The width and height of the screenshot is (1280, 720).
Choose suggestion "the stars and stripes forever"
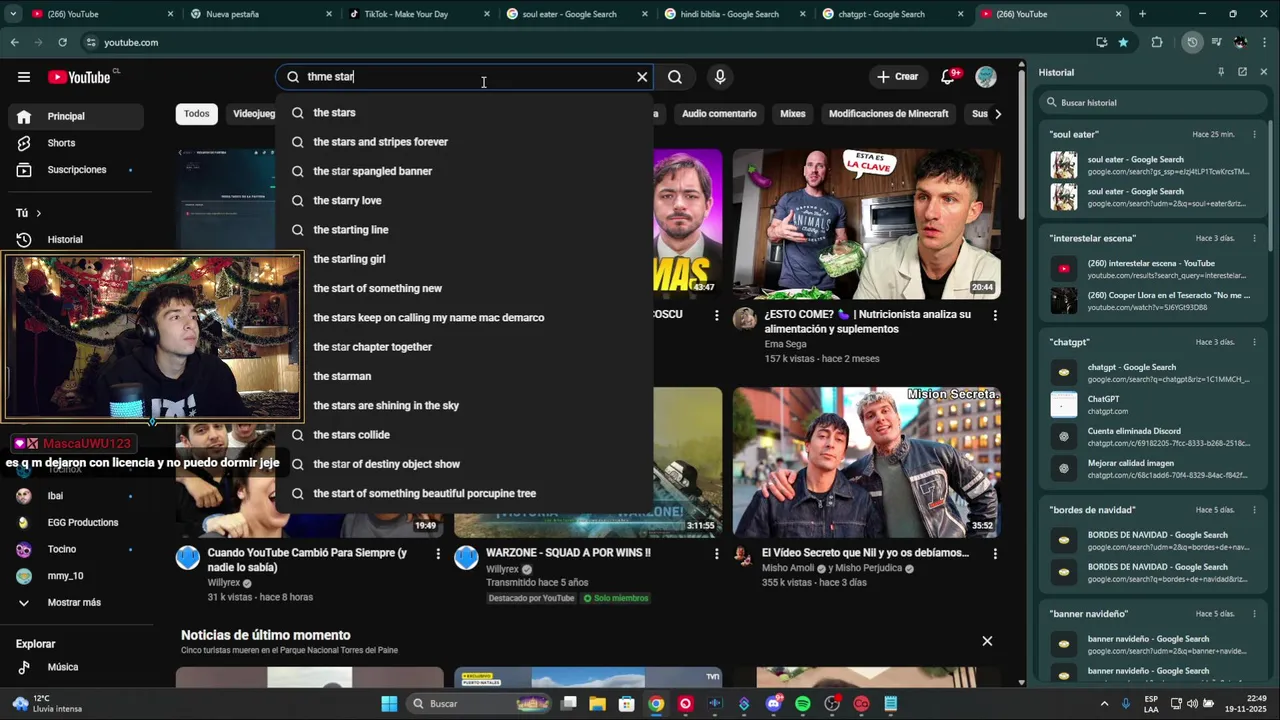click(x=464, y=142)
